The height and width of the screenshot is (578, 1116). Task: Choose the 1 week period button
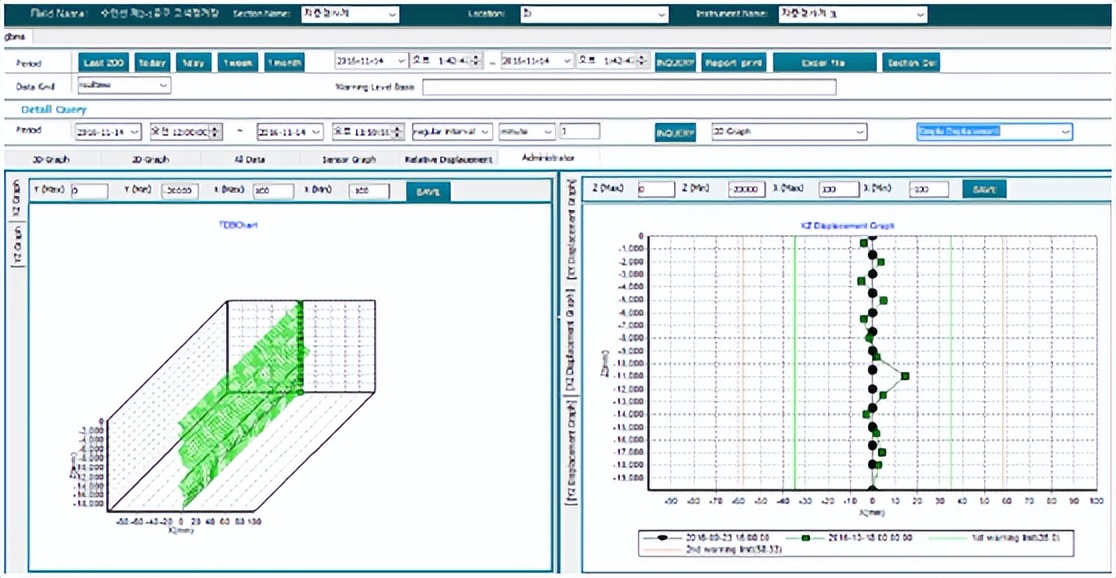click(237, 62)
